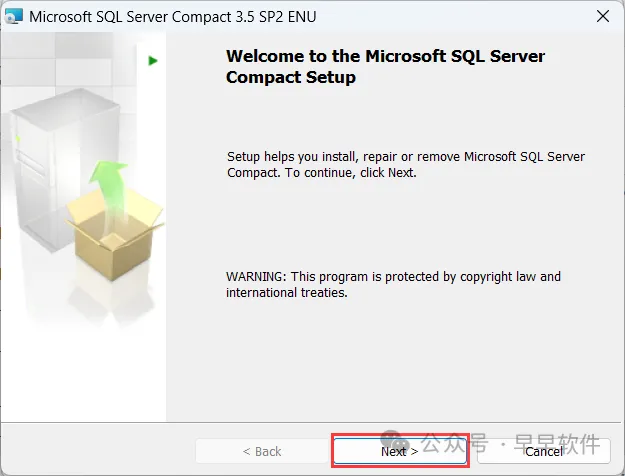This screenshot has width=625, height=476.
Task: Click the installer icon in the title bar
Action: tap(14, 17)
